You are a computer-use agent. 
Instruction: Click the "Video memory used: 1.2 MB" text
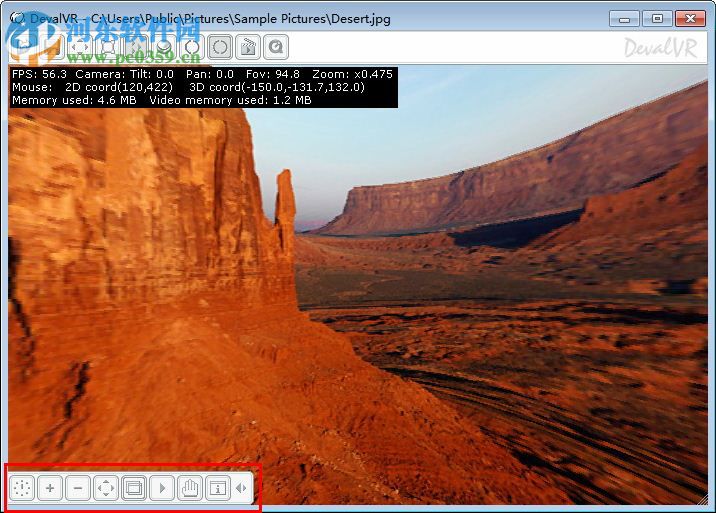[x=230, y=100]
